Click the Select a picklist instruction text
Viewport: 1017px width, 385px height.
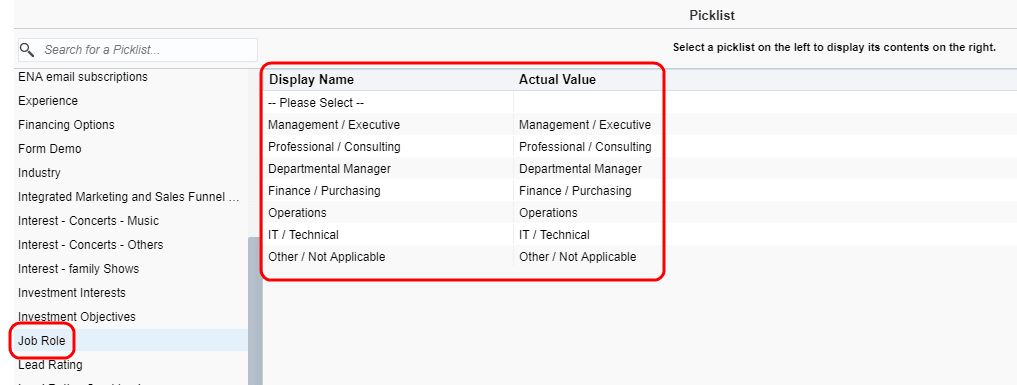click(x=834, y=47)
